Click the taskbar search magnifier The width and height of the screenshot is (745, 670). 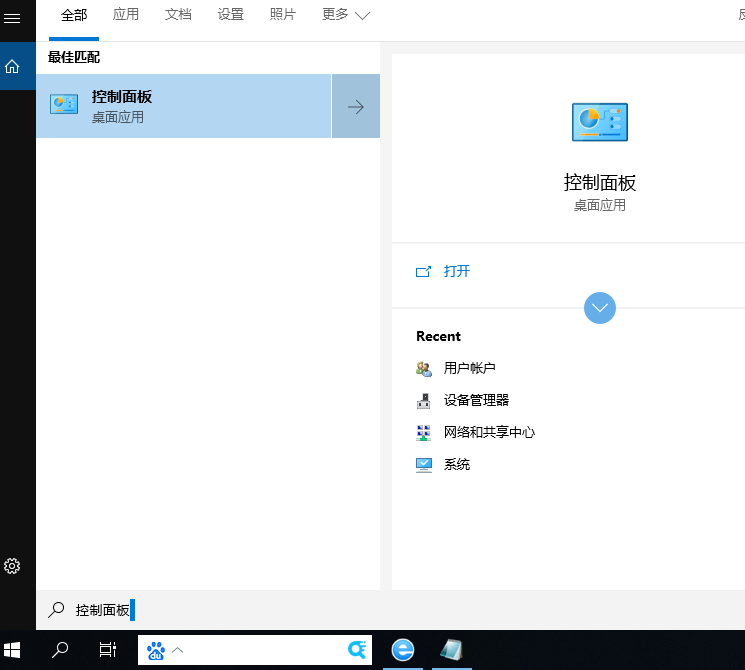tap(60, 650)
